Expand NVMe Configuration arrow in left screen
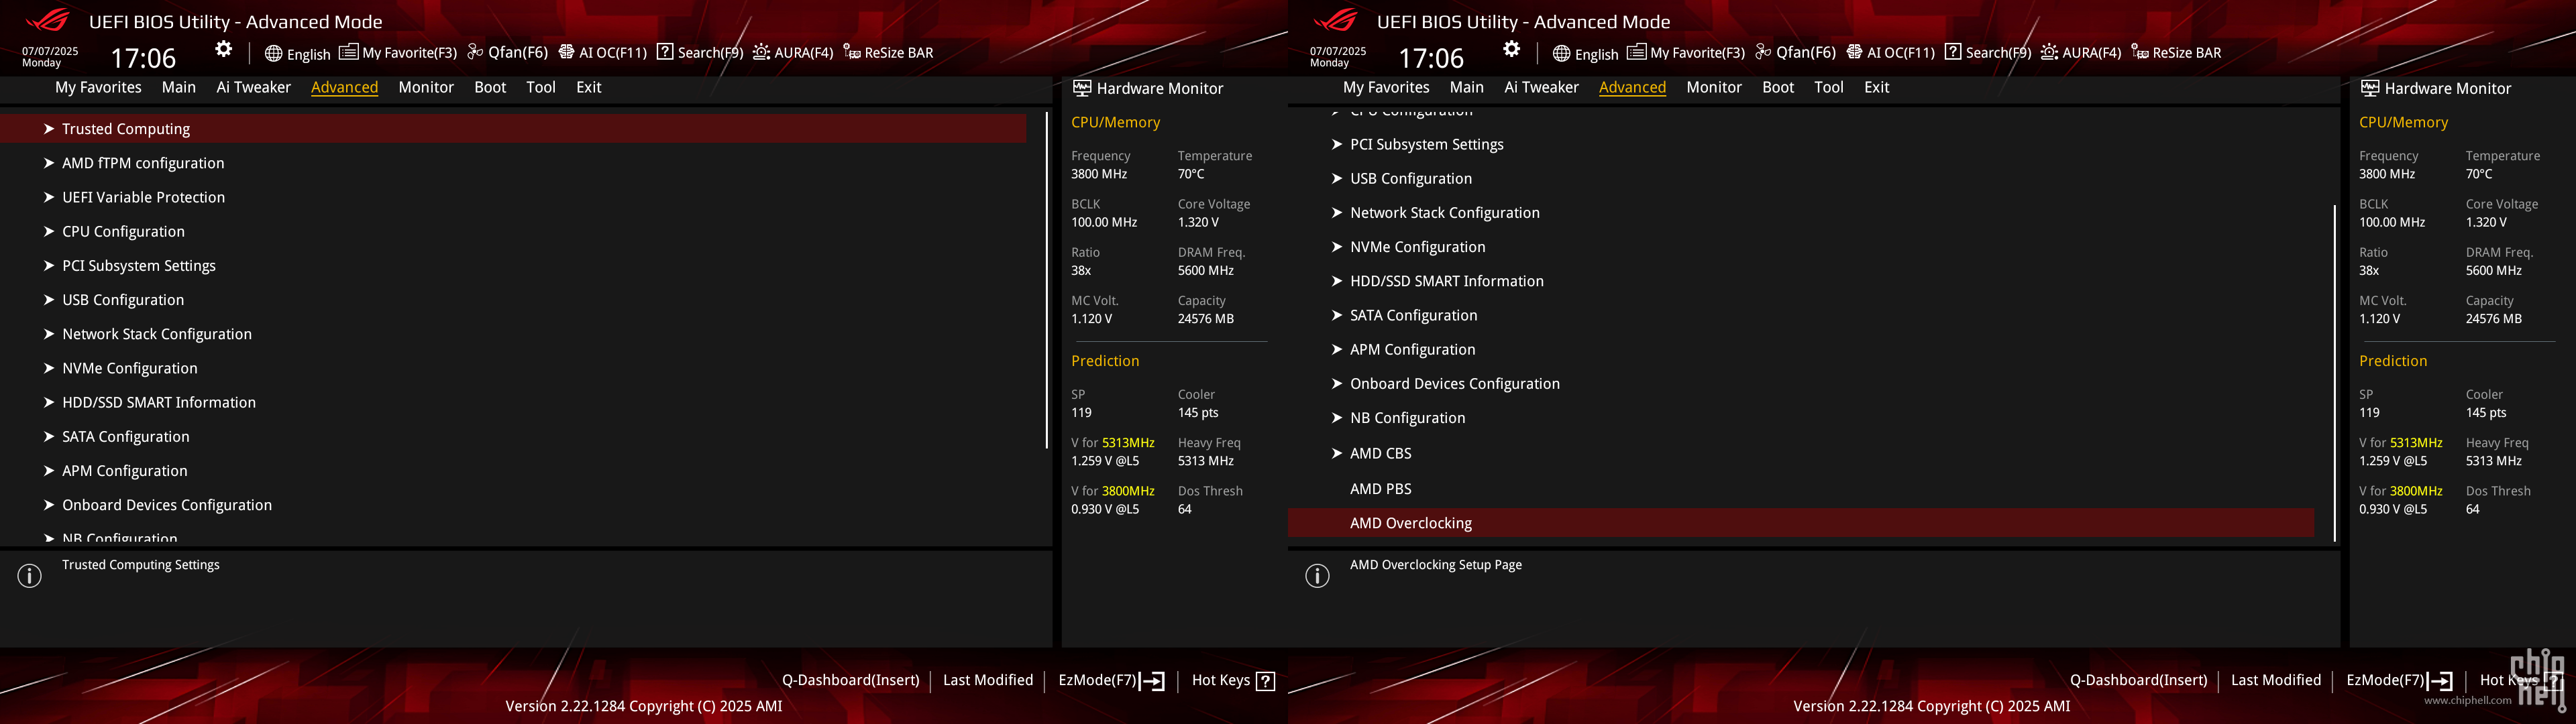2576x724 pixels. pos(49,368)
